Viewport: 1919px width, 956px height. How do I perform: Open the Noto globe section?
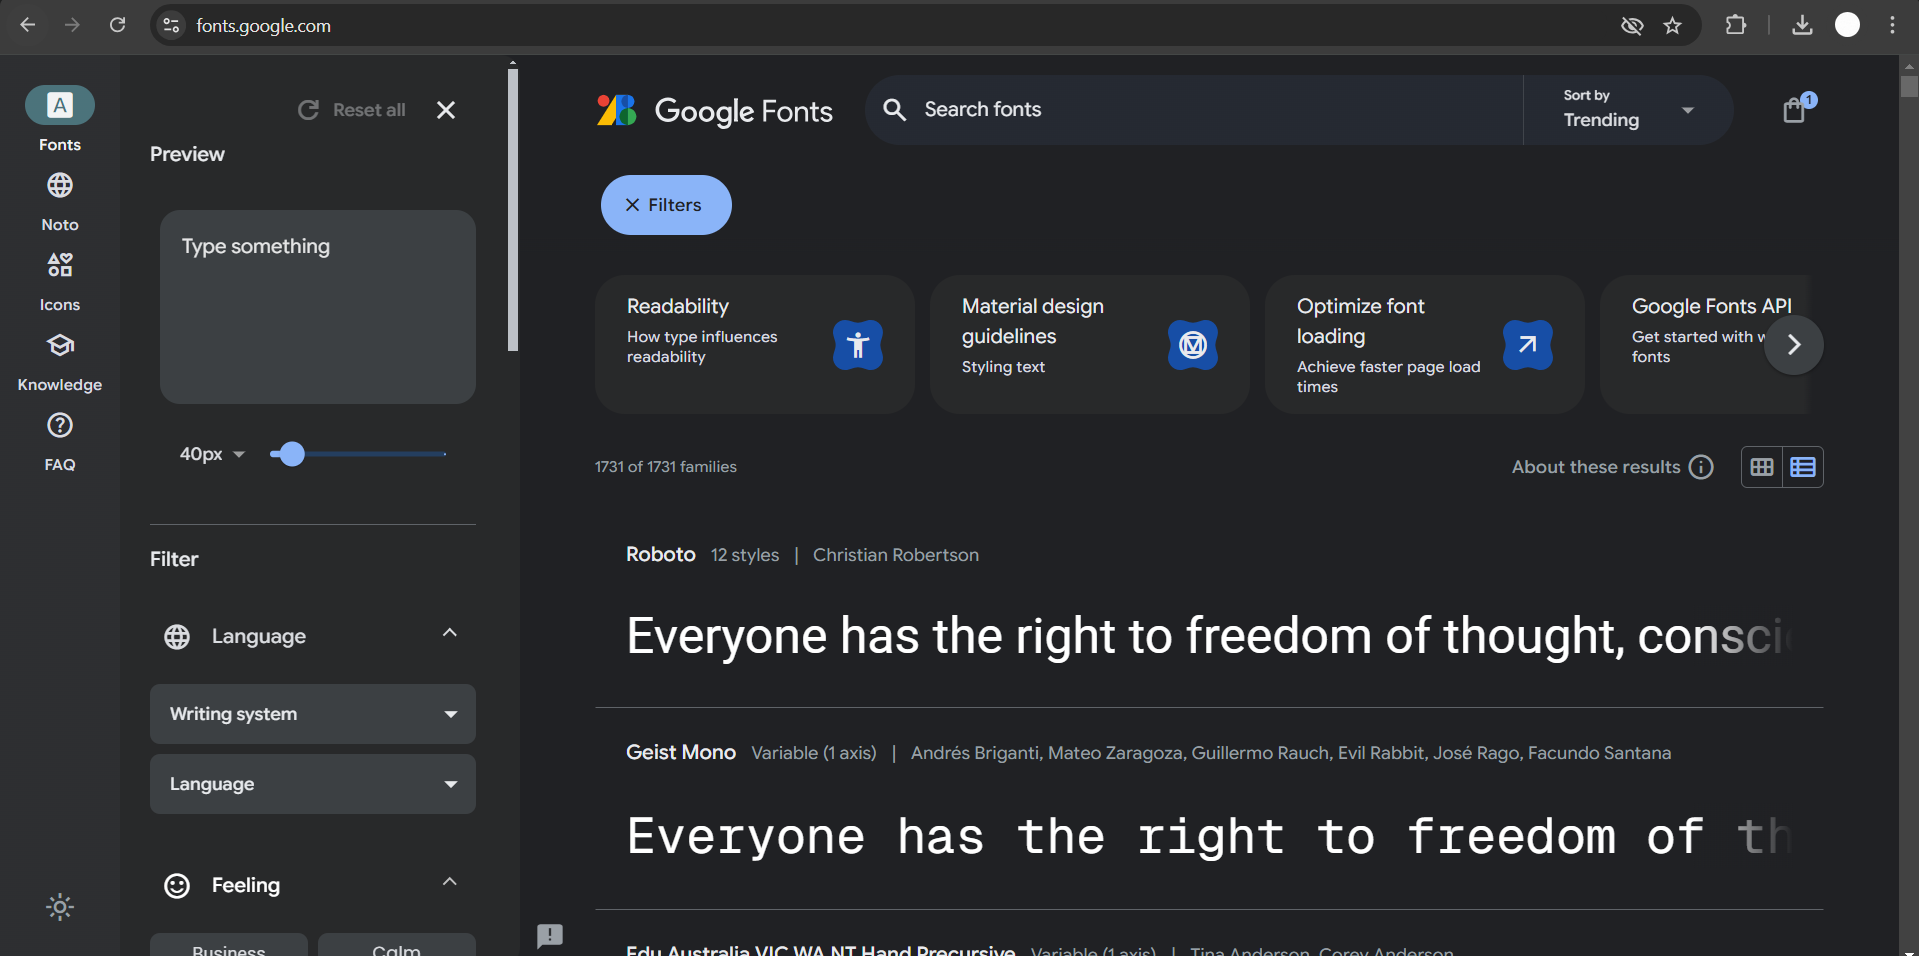tap(60, 186)
